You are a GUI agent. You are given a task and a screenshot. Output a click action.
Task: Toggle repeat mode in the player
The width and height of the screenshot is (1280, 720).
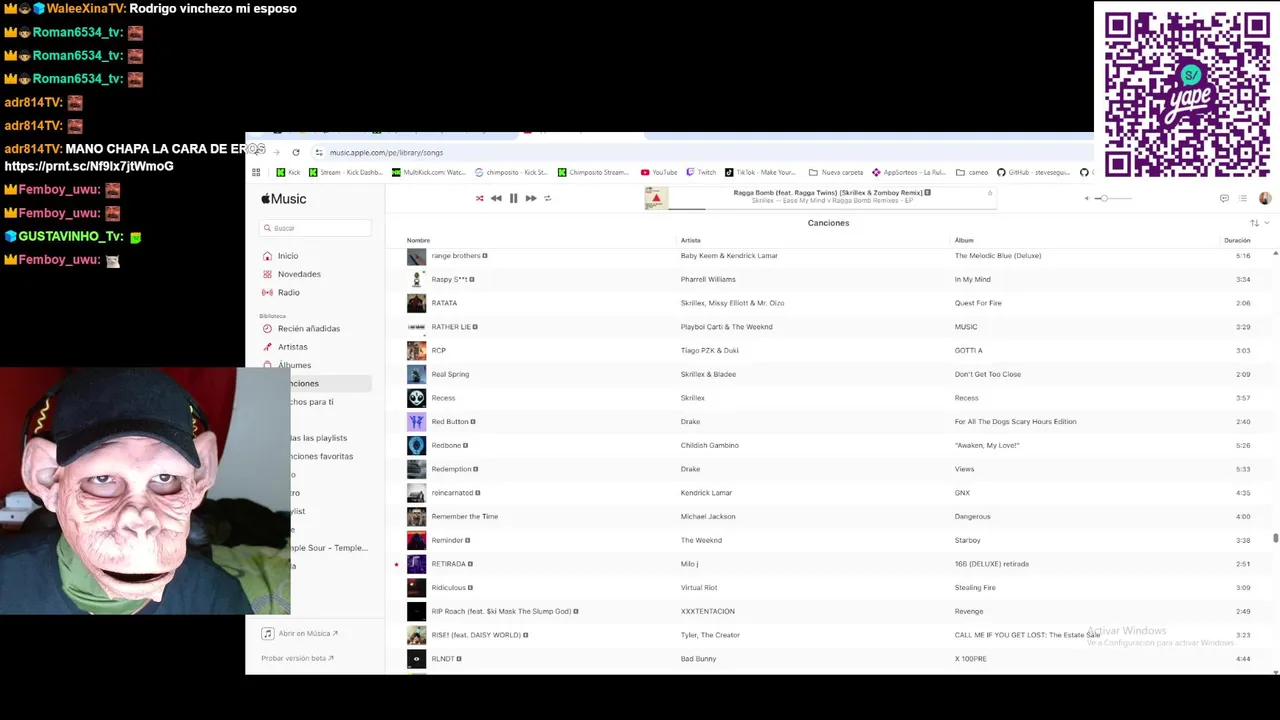tap(547, 198)
